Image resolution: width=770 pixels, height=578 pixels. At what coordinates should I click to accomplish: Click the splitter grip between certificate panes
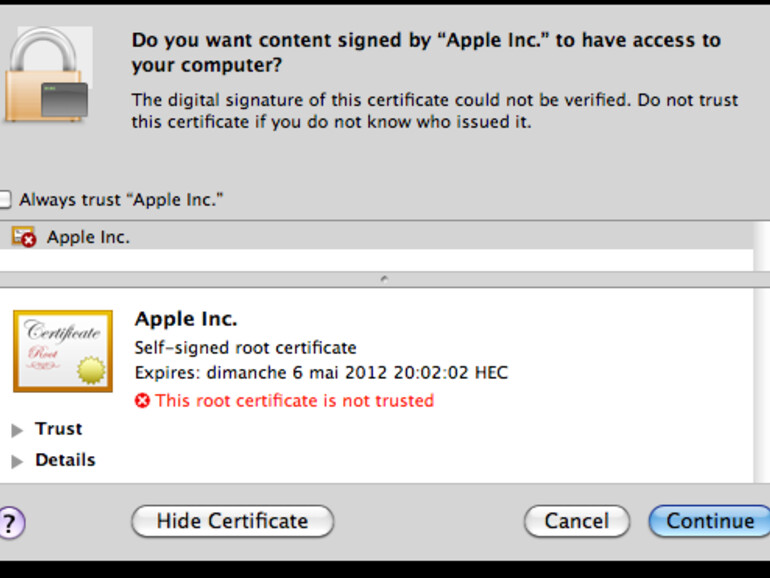tap(384, 280)
